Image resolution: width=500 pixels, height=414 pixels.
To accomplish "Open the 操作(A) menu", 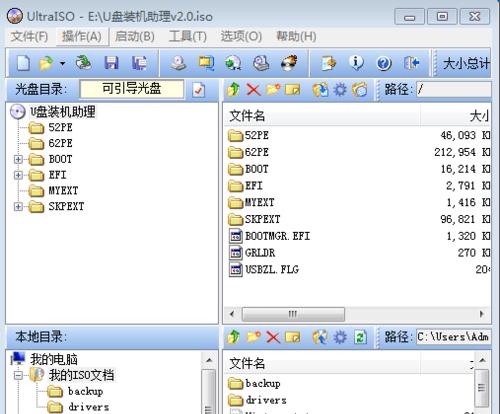I will pyautogui.click(x=82, y=36).
